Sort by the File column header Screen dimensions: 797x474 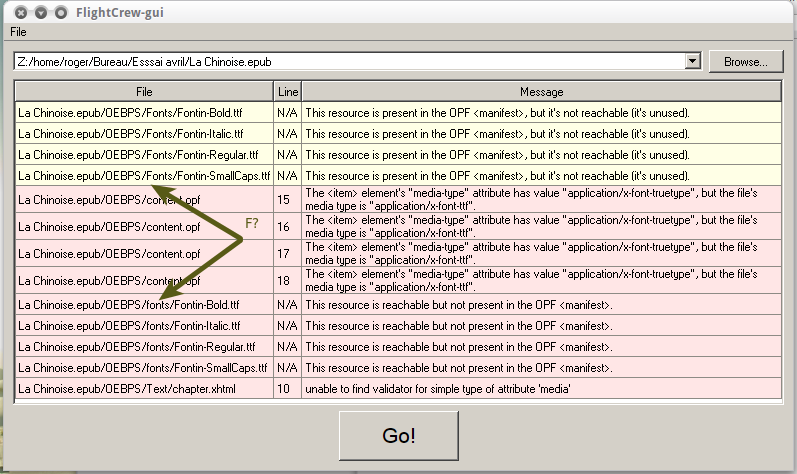(144, 92)
